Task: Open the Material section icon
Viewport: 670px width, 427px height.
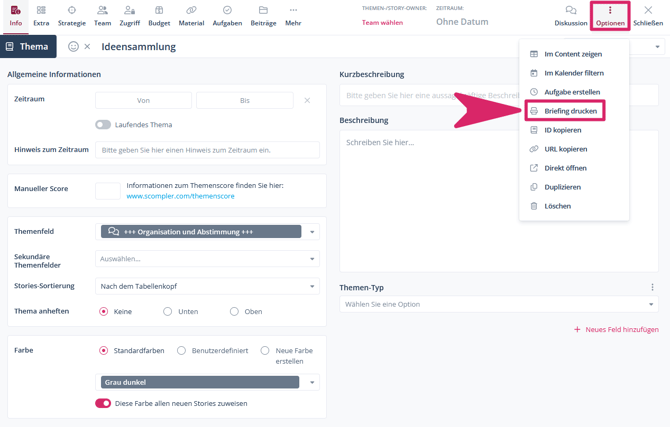Action: (x=191, y=11)
